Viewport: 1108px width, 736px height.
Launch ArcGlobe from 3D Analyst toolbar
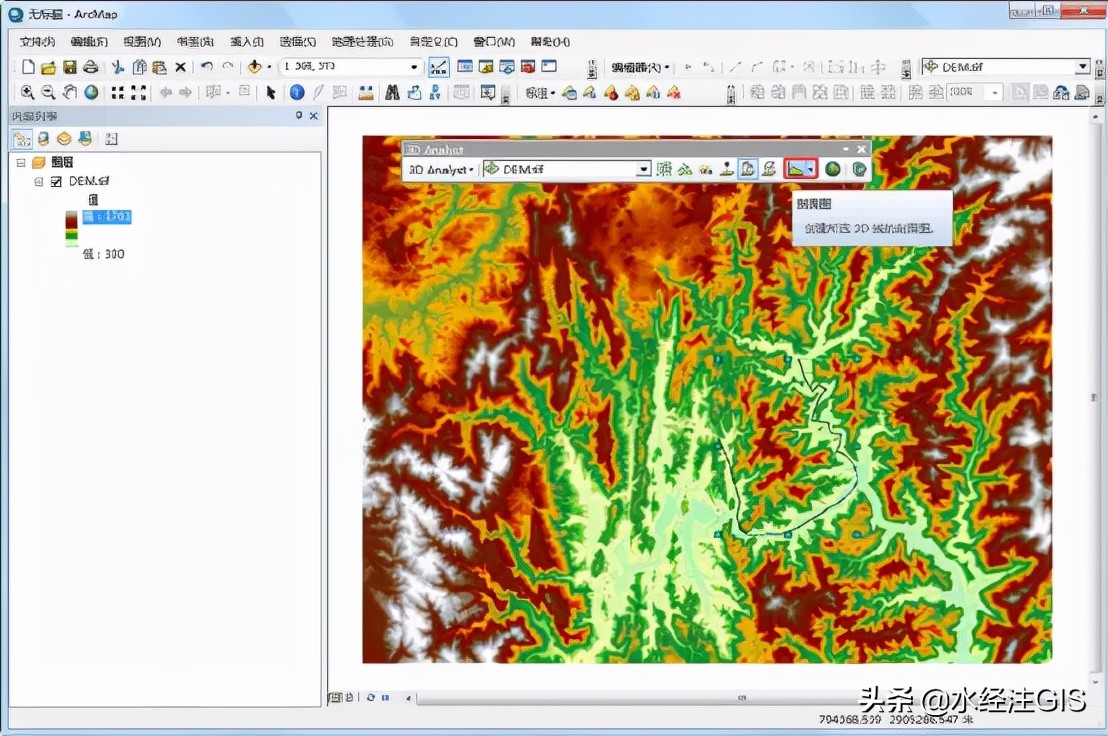[x=859, y=170]
